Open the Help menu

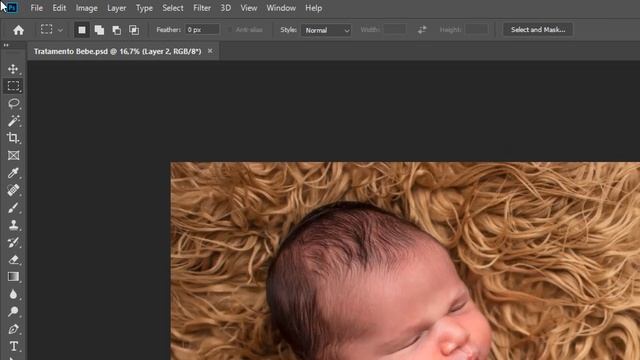coord(313,8)
